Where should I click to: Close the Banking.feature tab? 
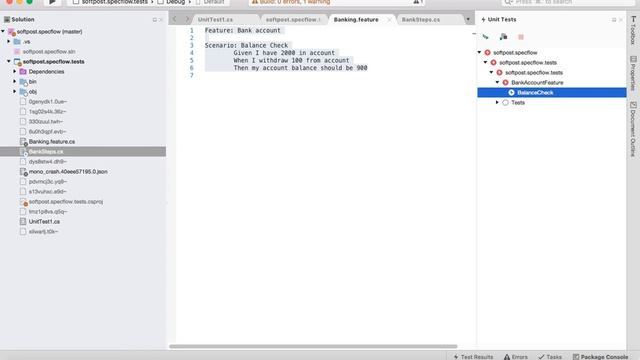click(389, 20)
